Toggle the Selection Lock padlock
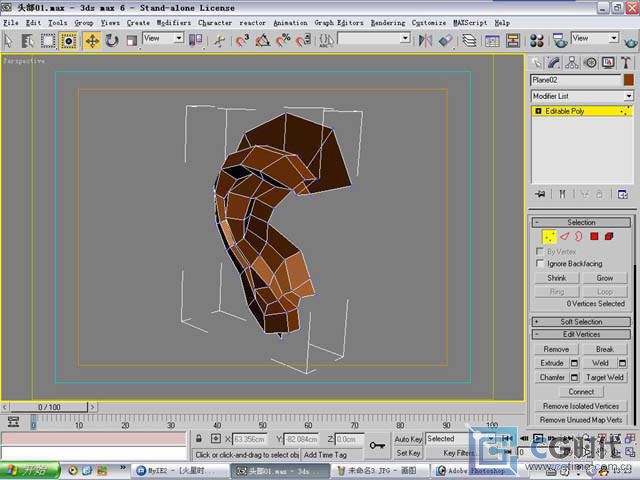Image resolution: width=640 pixels, height=480 pixels. [199, 439]
